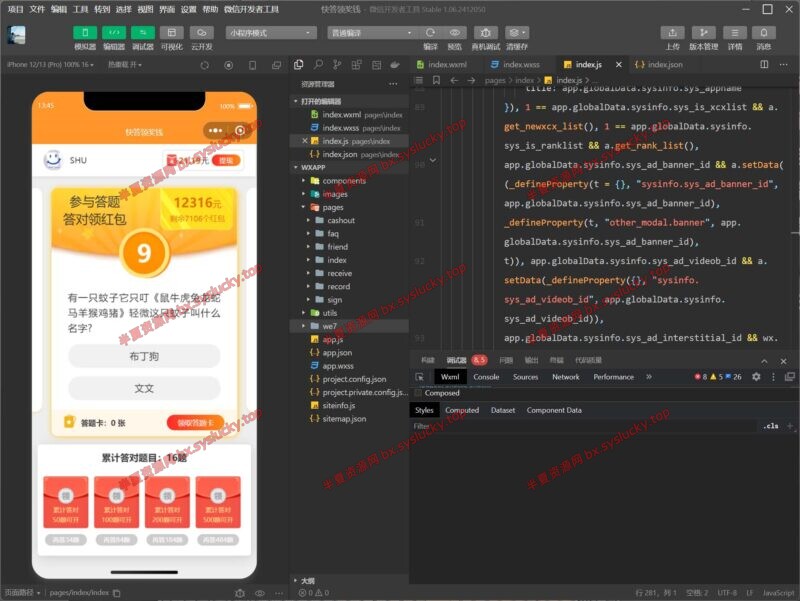Open the 清缓存 clear cache menu

pyautogui.click(x=517, y=33)
